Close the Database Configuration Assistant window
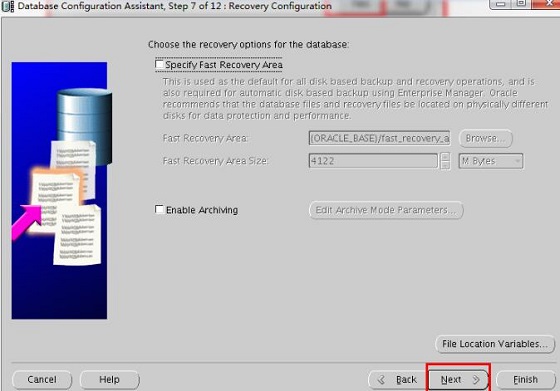The width and height of the screenshot is (560, 391). pos(546,4)
